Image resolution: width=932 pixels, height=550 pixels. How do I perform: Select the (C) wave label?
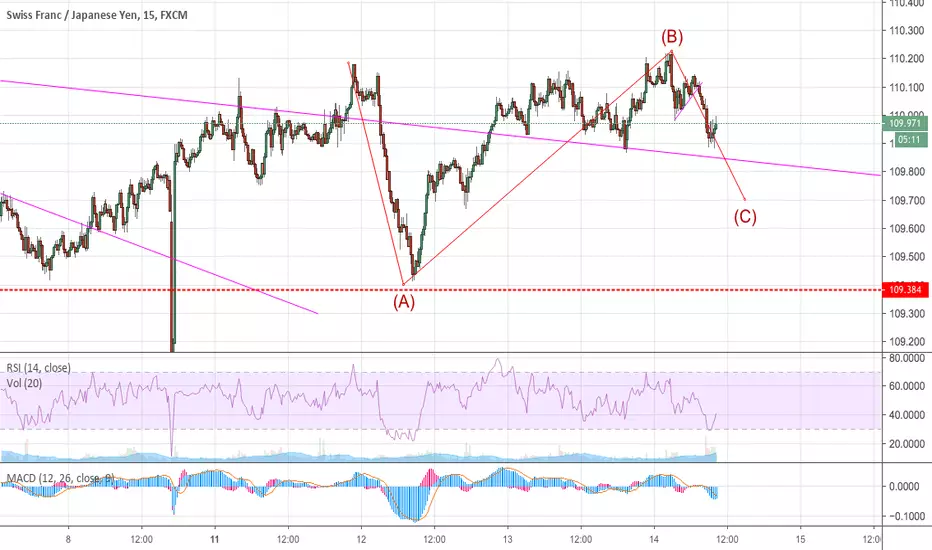point(745,216)
